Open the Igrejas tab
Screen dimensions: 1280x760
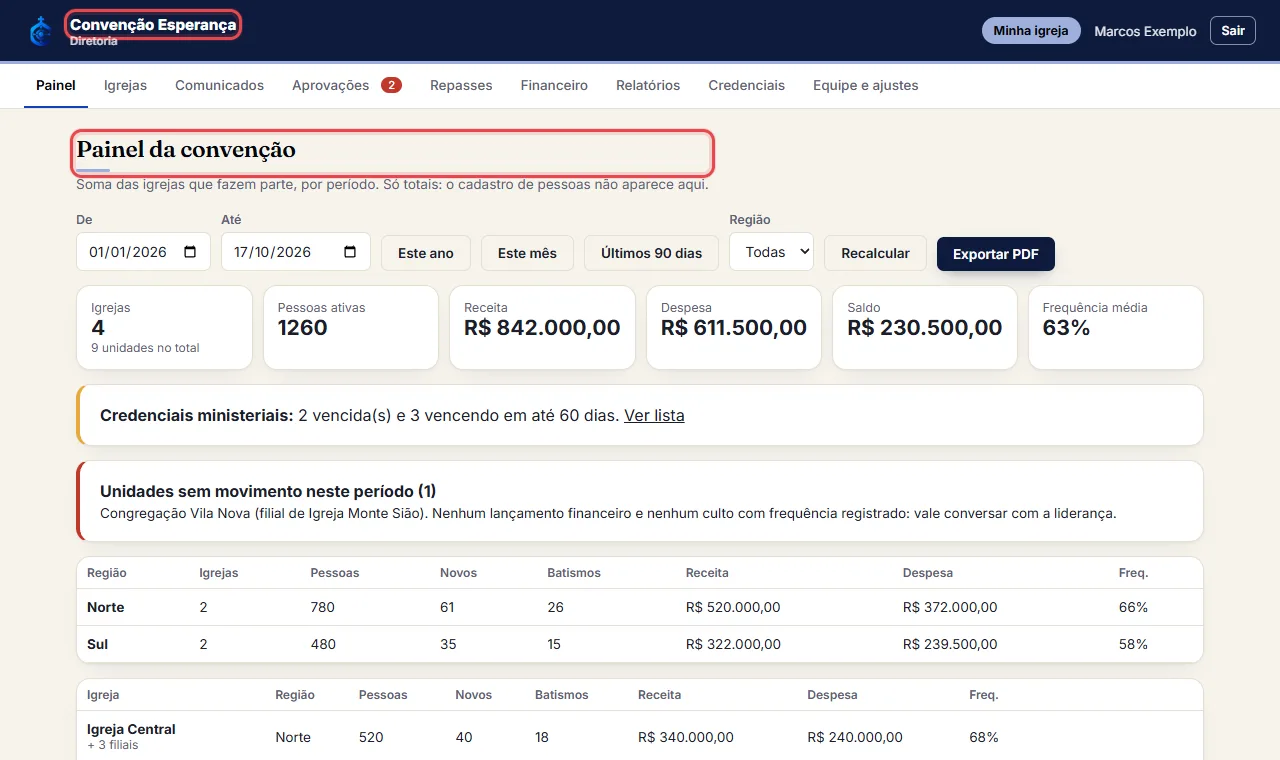[125, 85]
